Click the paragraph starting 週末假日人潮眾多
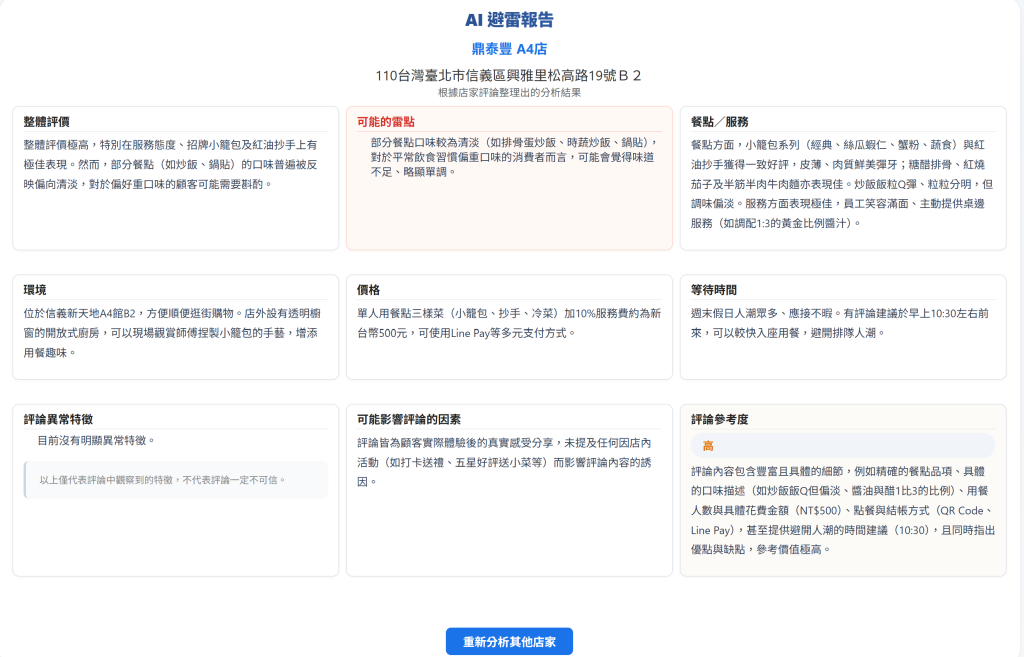 (x=840, y=323)
